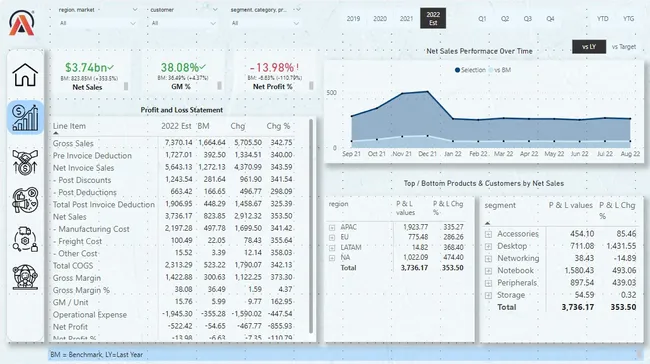Select the Manufacturing Cost line item

tap(91, 229)
